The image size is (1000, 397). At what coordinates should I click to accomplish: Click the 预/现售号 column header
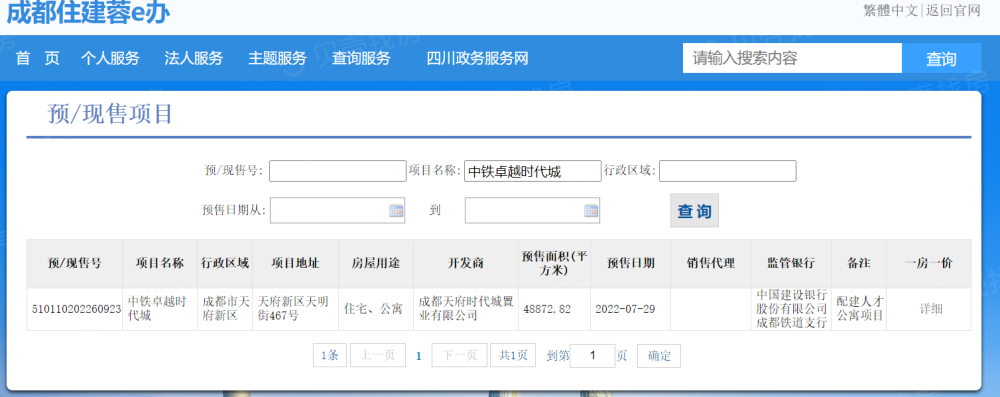75,264
